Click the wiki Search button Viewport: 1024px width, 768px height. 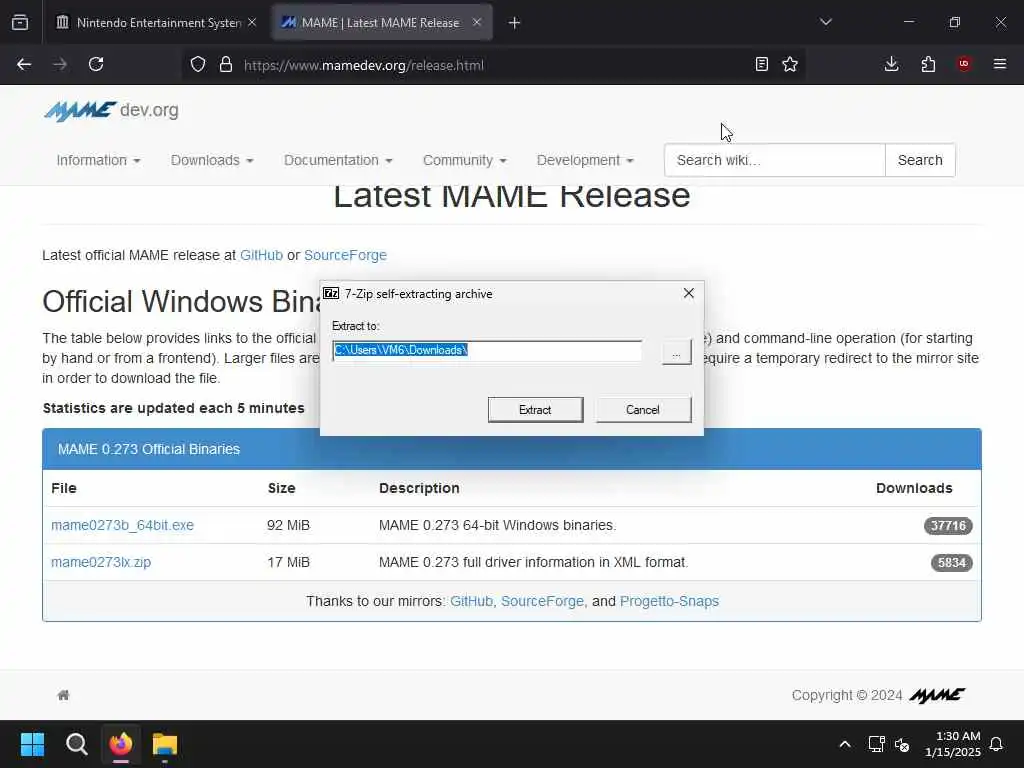coord(920,160)
